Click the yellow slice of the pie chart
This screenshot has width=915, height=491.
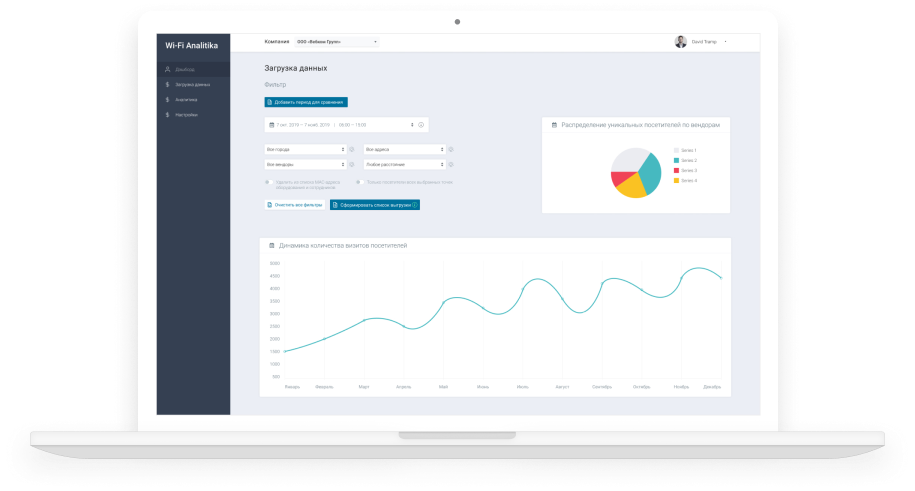coord(632,186)
